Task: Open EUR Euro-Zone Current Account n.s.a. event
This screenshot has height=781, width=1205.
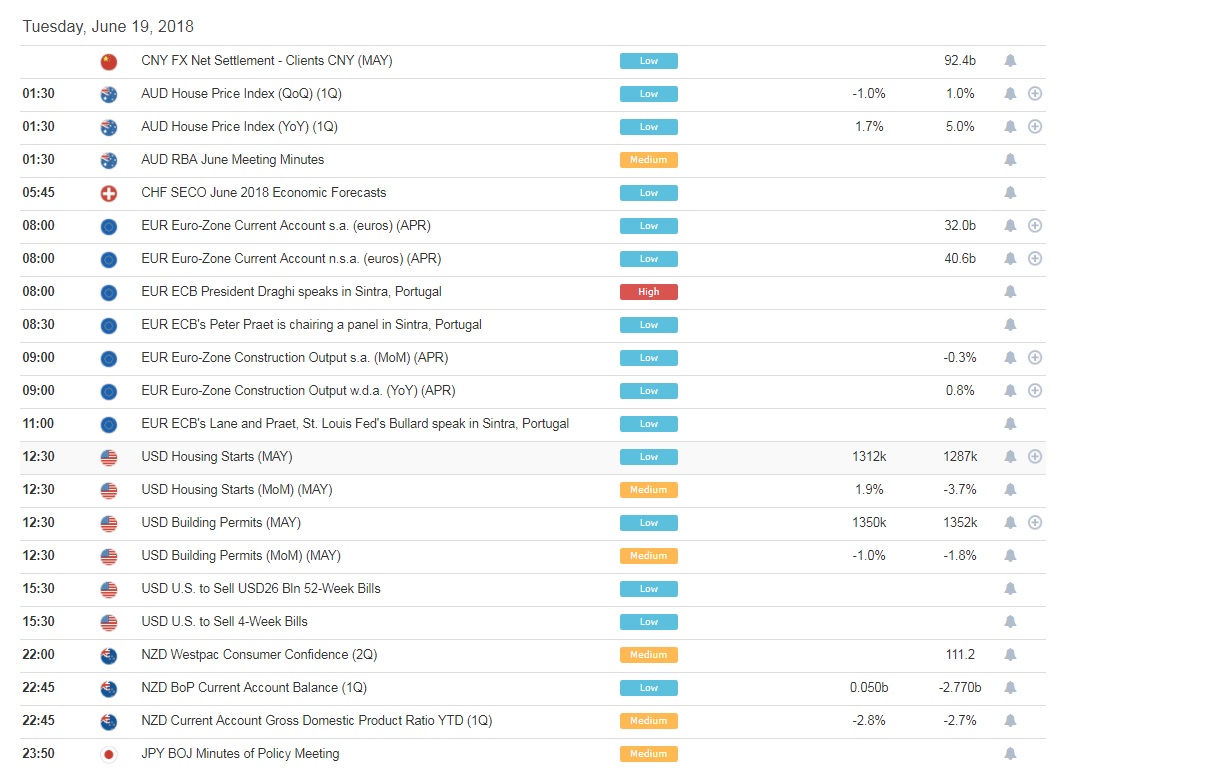Action: 291,259
